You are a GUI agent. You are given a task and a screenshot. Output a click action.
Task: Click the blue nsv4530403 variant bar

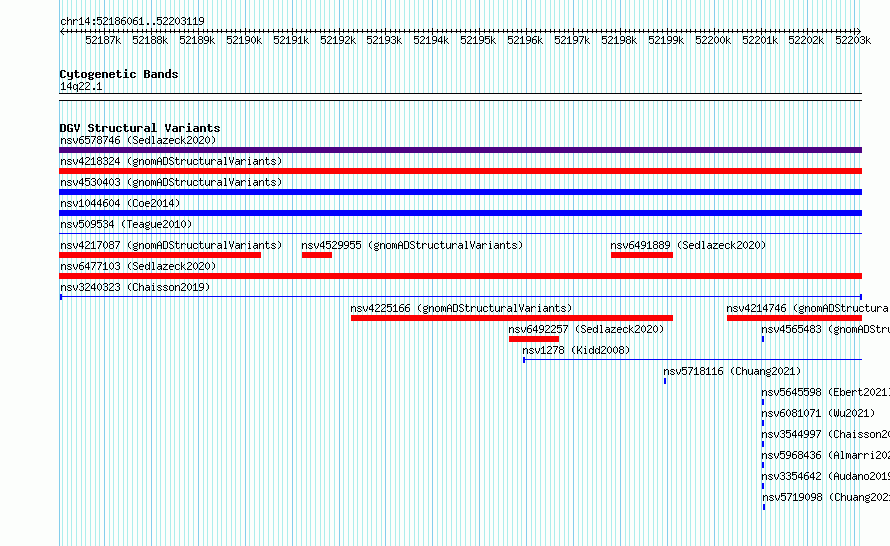(460, 192)
